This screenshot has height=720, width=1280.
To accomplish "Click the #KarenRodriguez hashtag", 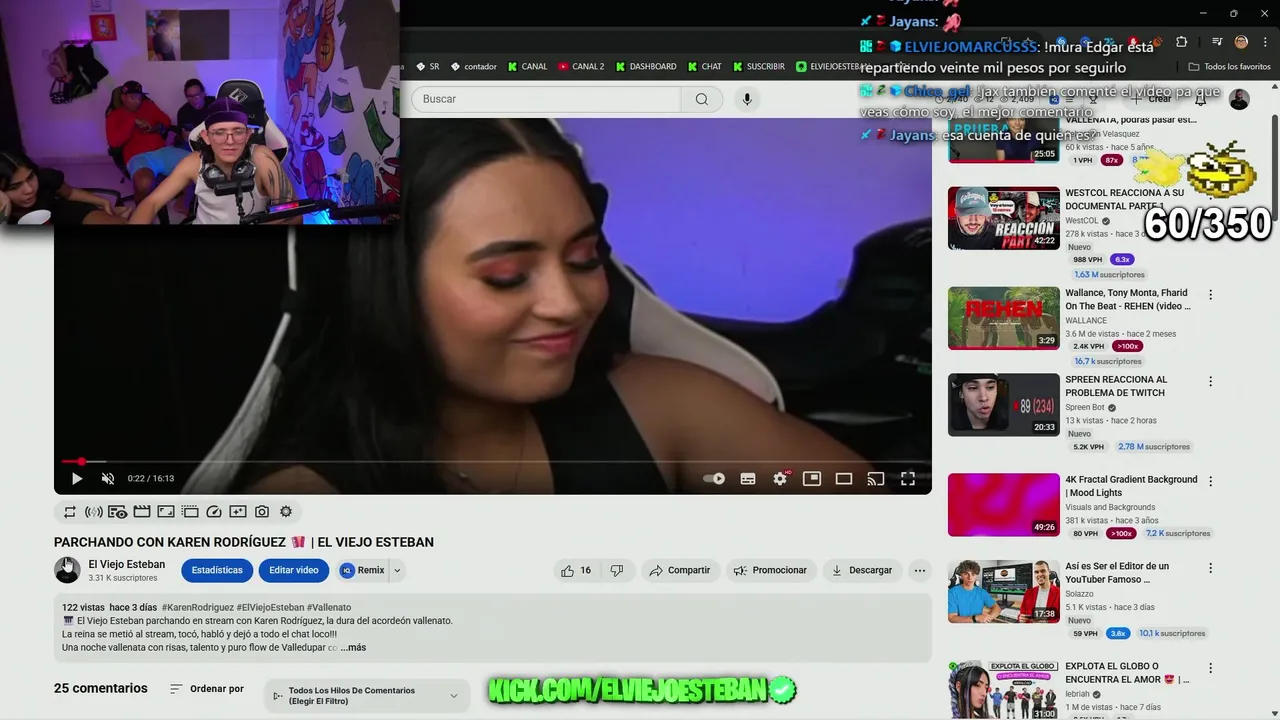I will pos(197,607).
